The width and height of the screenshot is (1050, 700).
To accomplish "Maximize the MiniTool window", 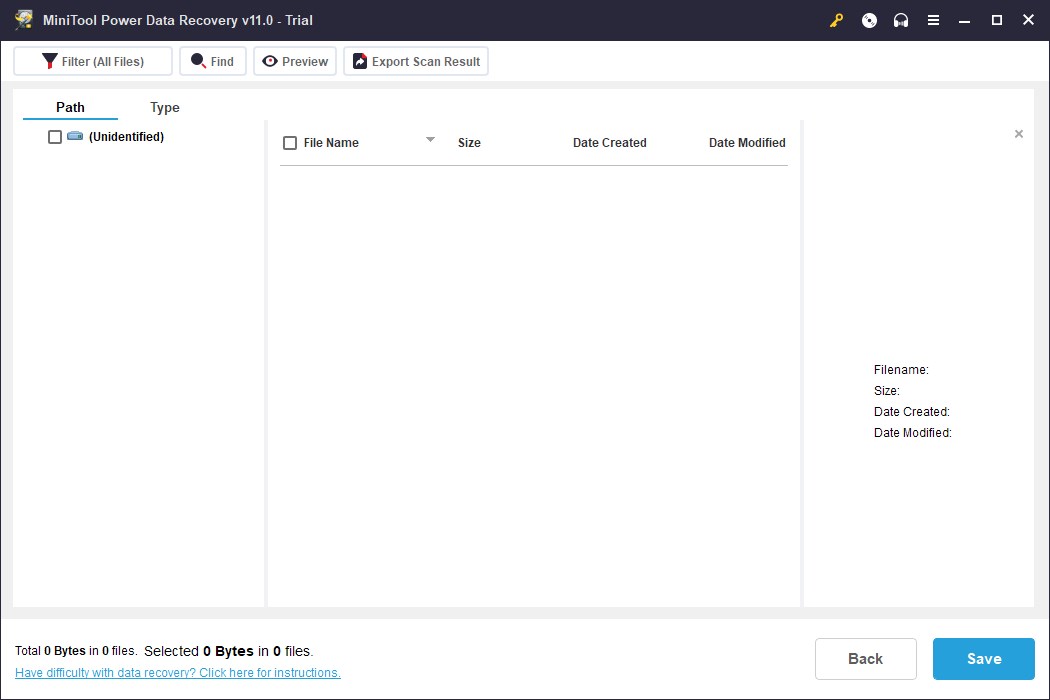I will click(x=996, y=20).
